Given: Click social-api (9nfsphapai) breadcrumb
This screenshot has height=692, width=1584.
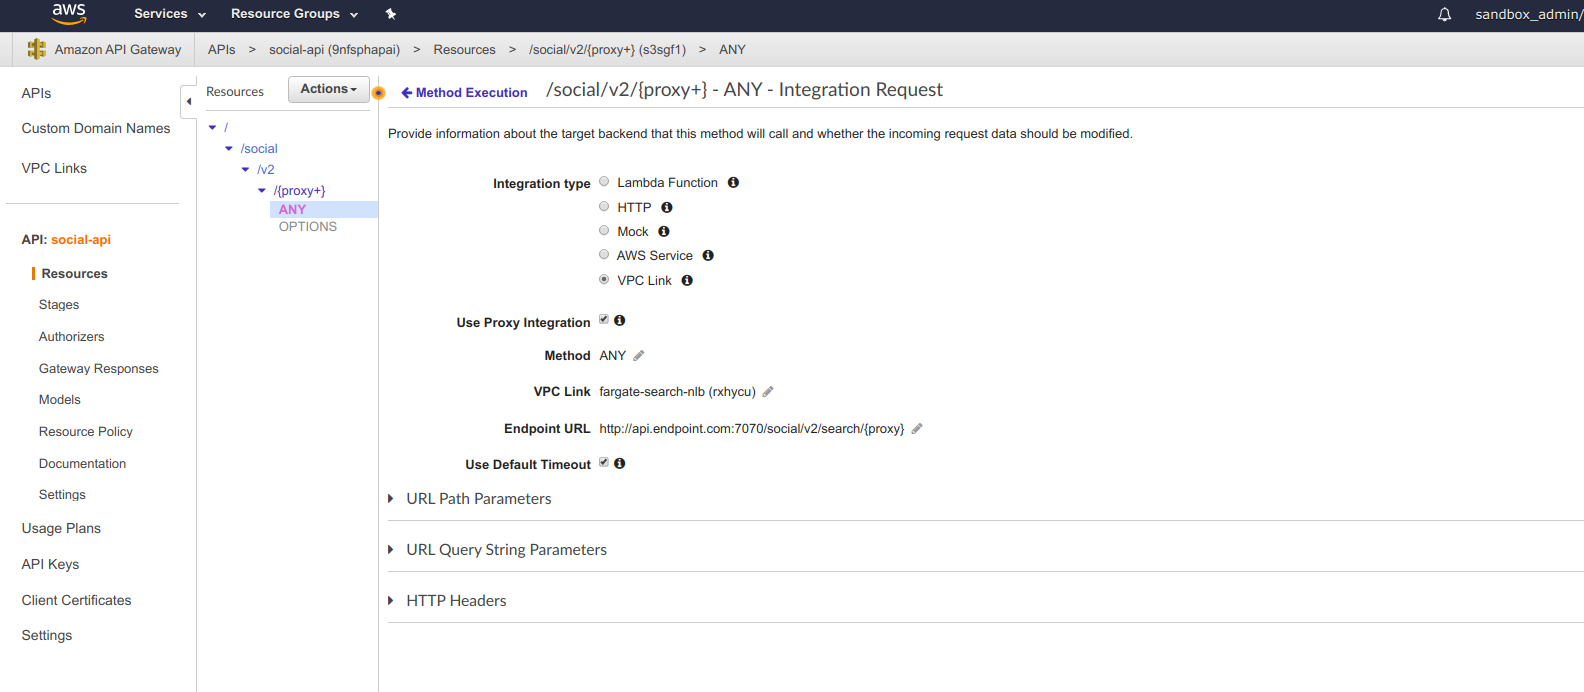Looking at the screenshot, I should [x=334, y=50].
